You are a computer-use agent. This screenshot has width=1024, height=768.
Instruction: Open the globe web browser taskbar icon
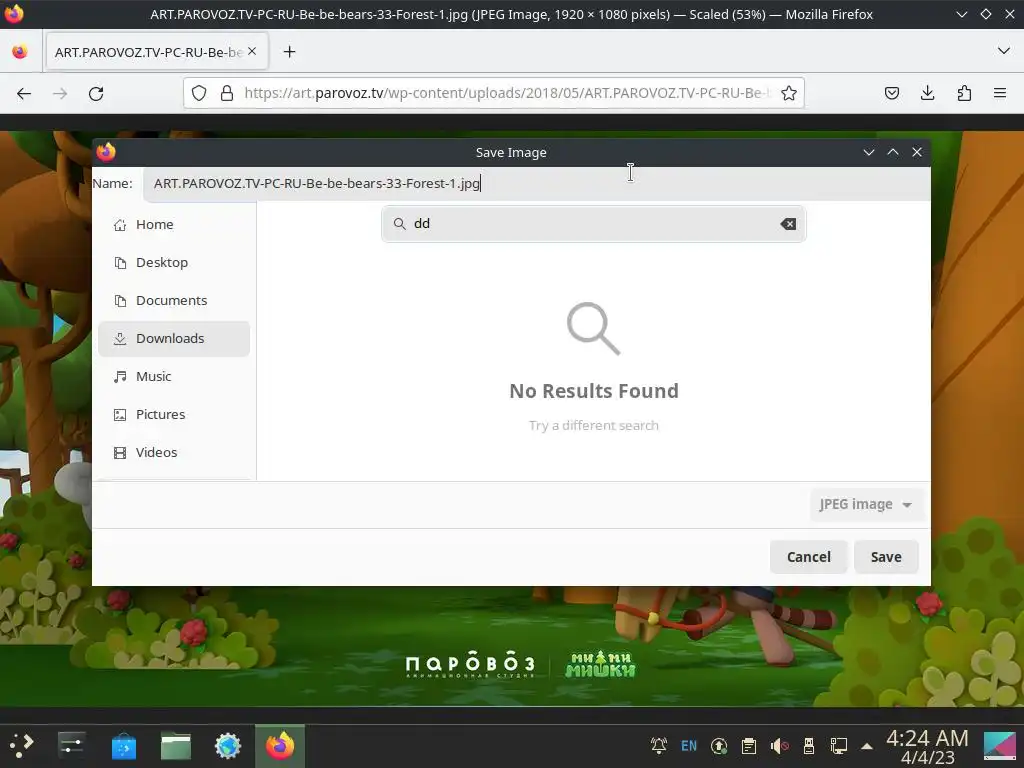click(228, 745)
